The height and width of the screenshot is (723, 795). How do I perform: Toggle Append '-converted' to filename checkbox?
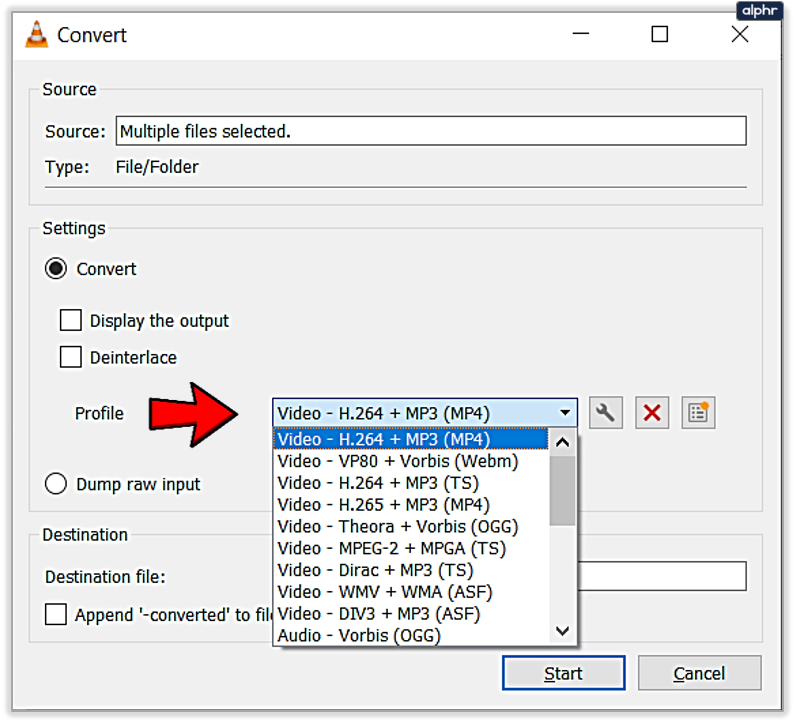tap(56, 614)
